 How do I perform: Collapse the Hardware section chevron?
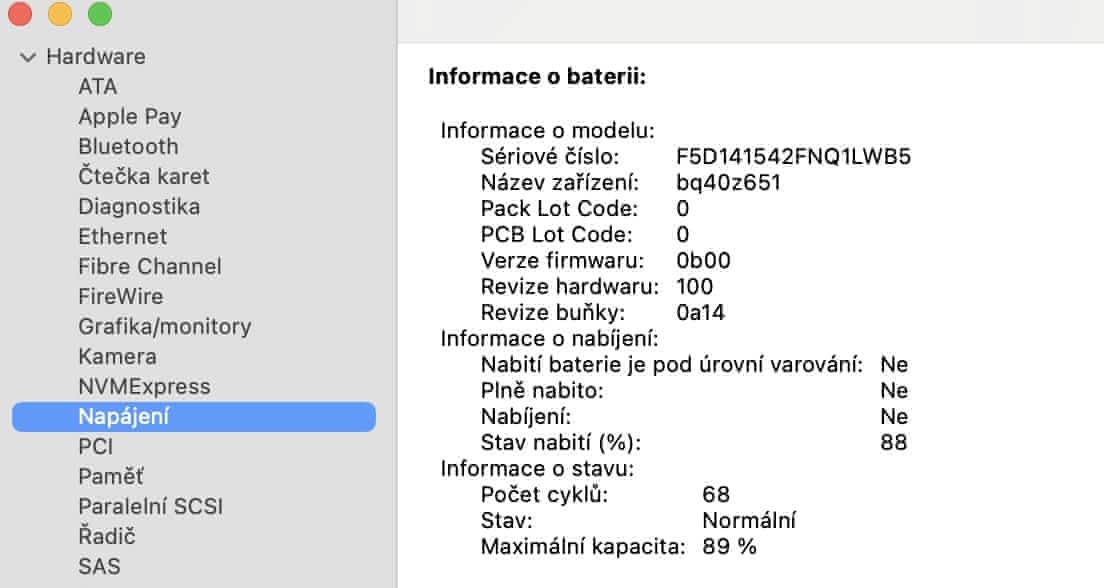point(28,57)
